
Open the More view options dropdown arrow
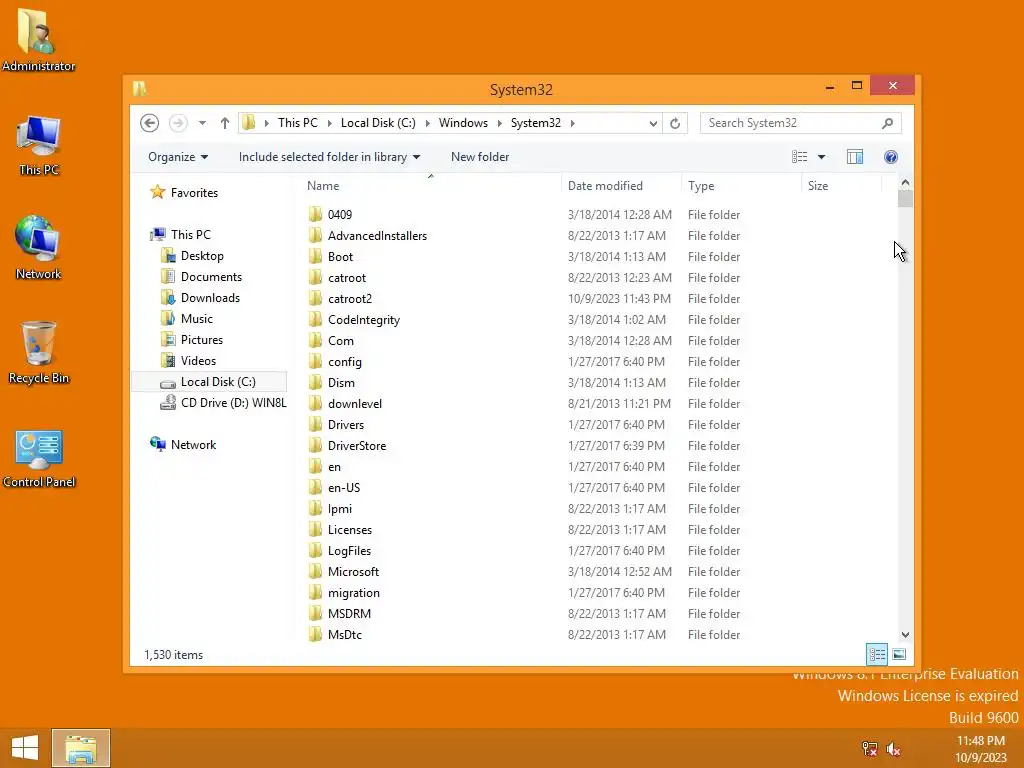point(822,157)
